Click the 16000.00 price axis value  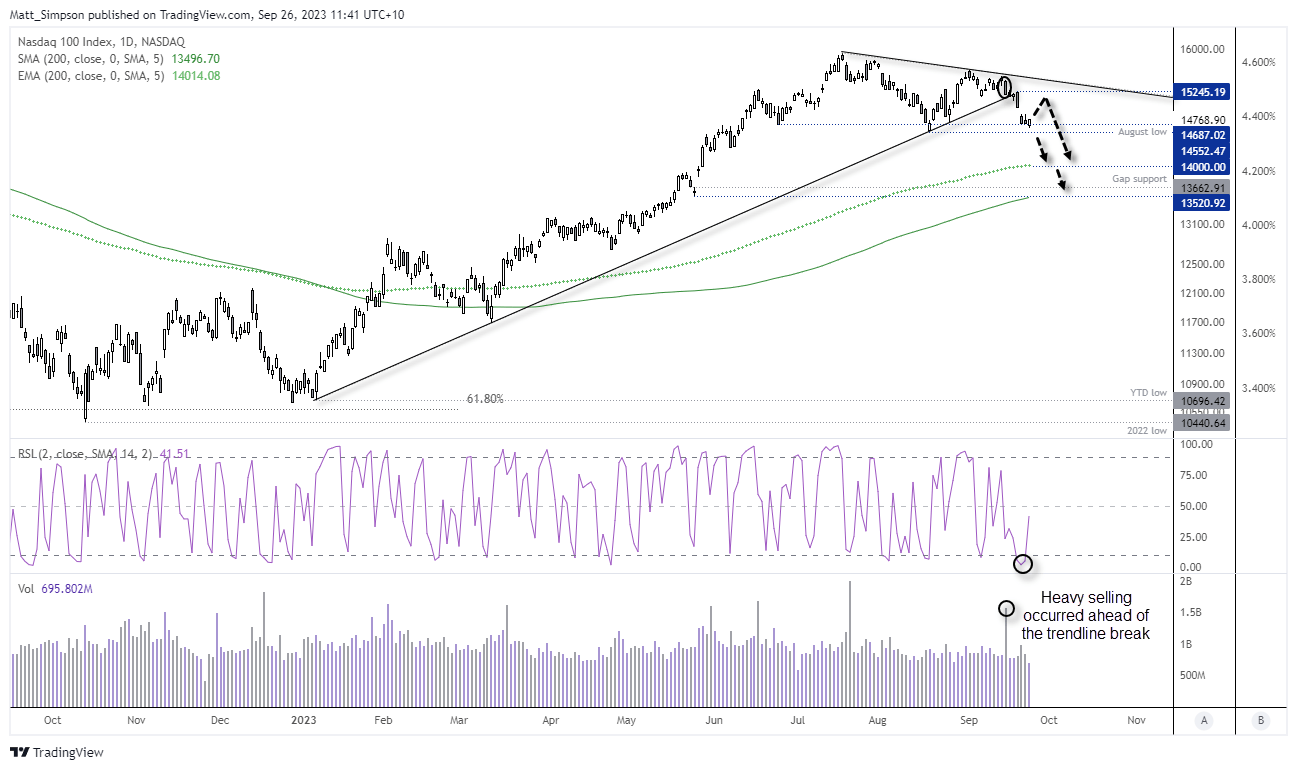1203,49
